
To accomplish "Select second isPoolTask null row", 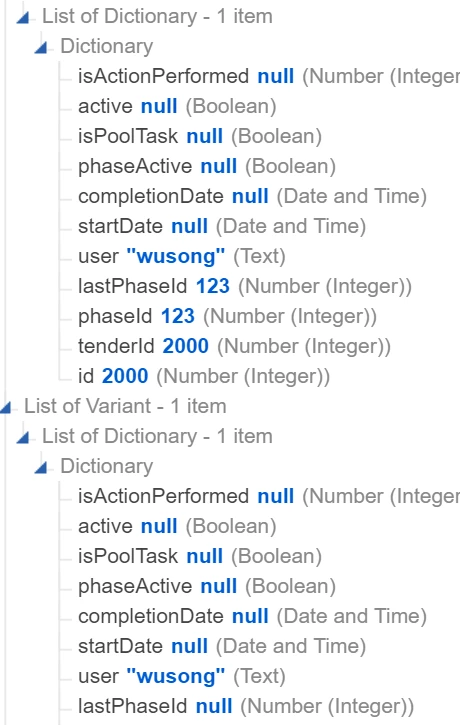I will click(x=200, y=556).
